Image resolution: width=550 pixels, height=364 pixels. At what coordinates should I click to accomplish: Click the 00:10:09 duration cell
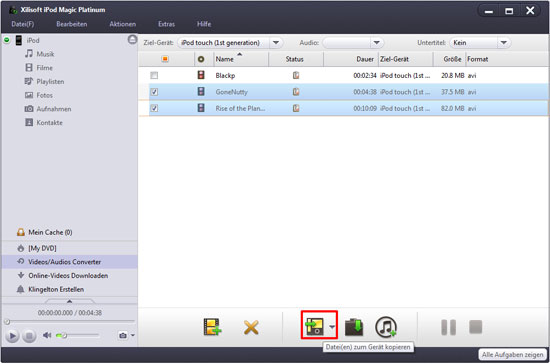[x=365, y=108]
